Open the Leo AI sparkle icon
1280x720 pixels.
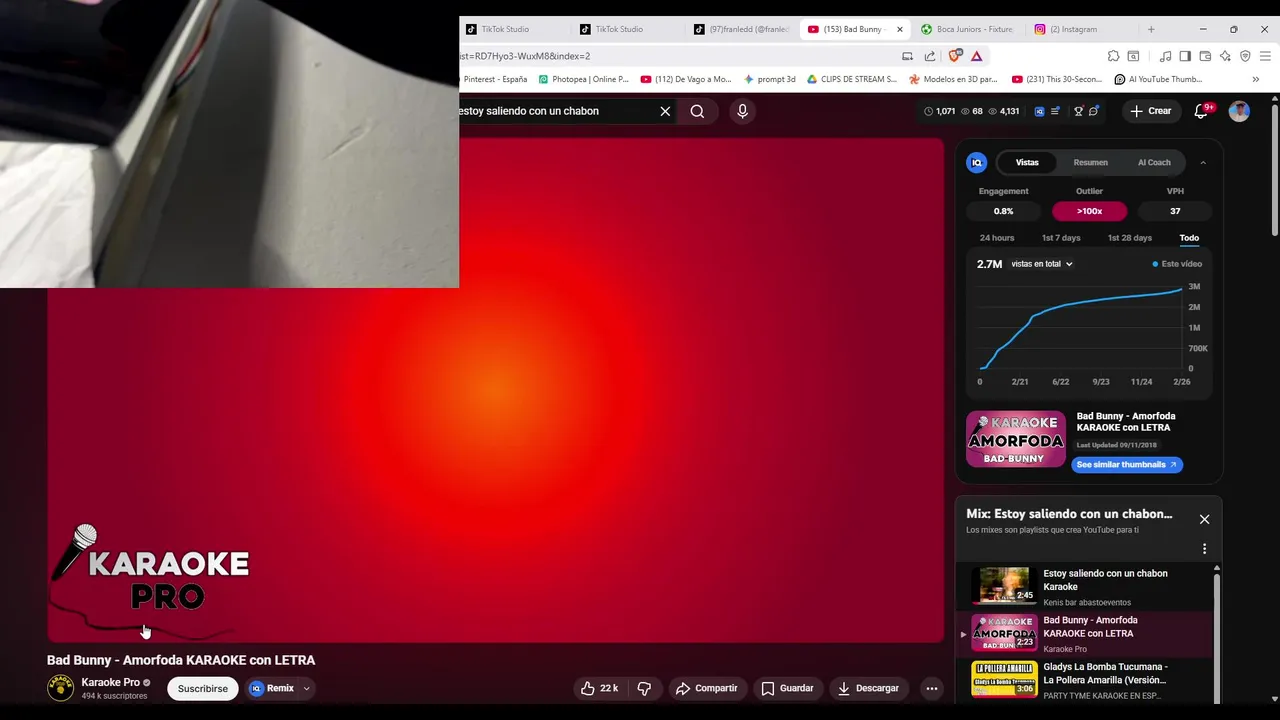click(x=1225, y=56)
